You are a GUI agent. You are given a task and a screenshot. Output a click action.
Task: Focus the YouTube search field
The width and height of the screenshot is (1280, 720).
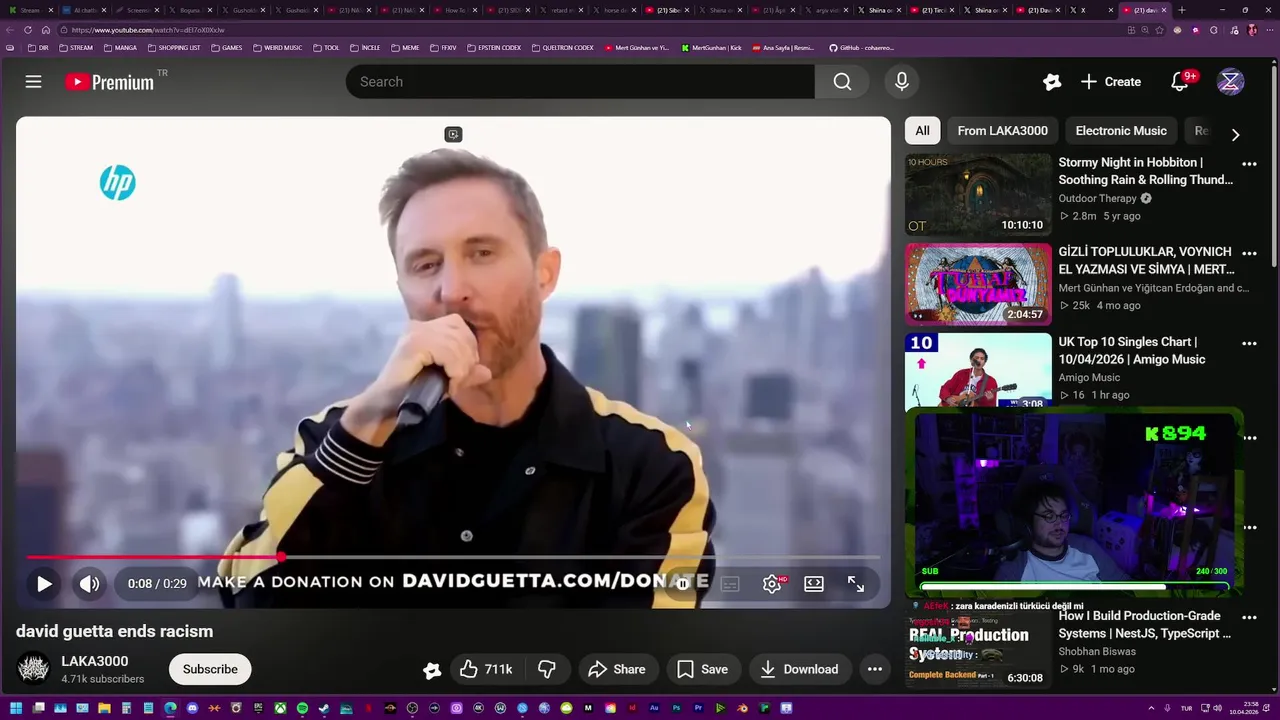(x=580, y=82)
